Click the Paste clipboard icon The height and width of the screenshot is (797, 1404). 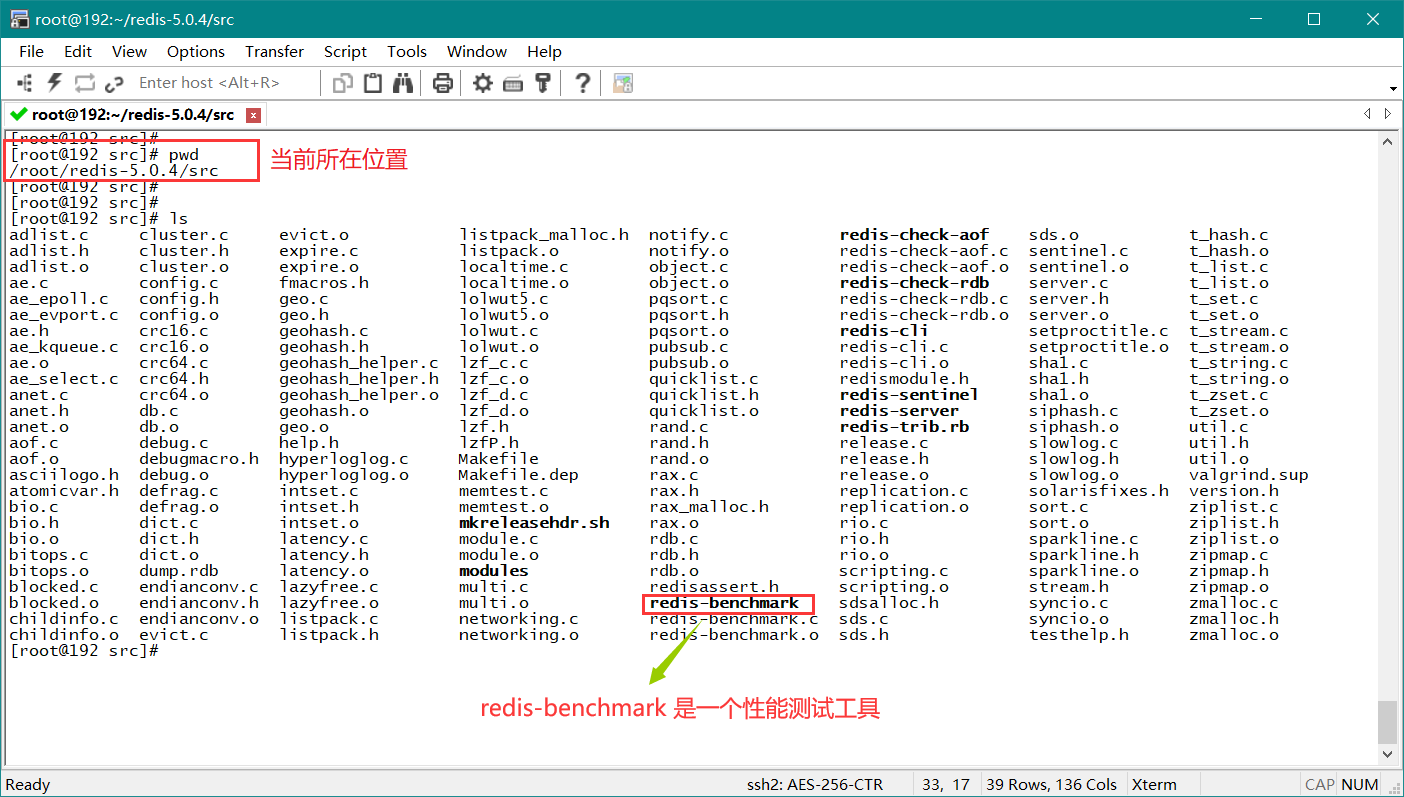pyautogui.click(x=373, y=83)
